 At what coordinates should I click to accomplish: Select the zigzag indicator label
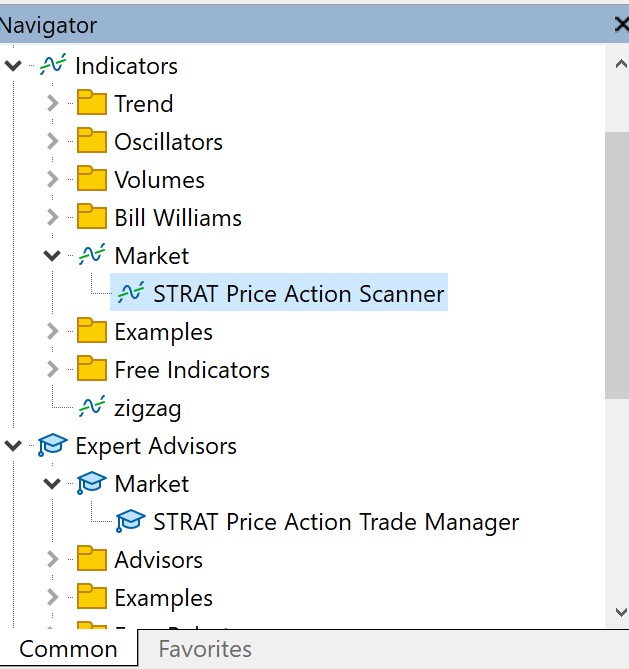coord(147,408)
